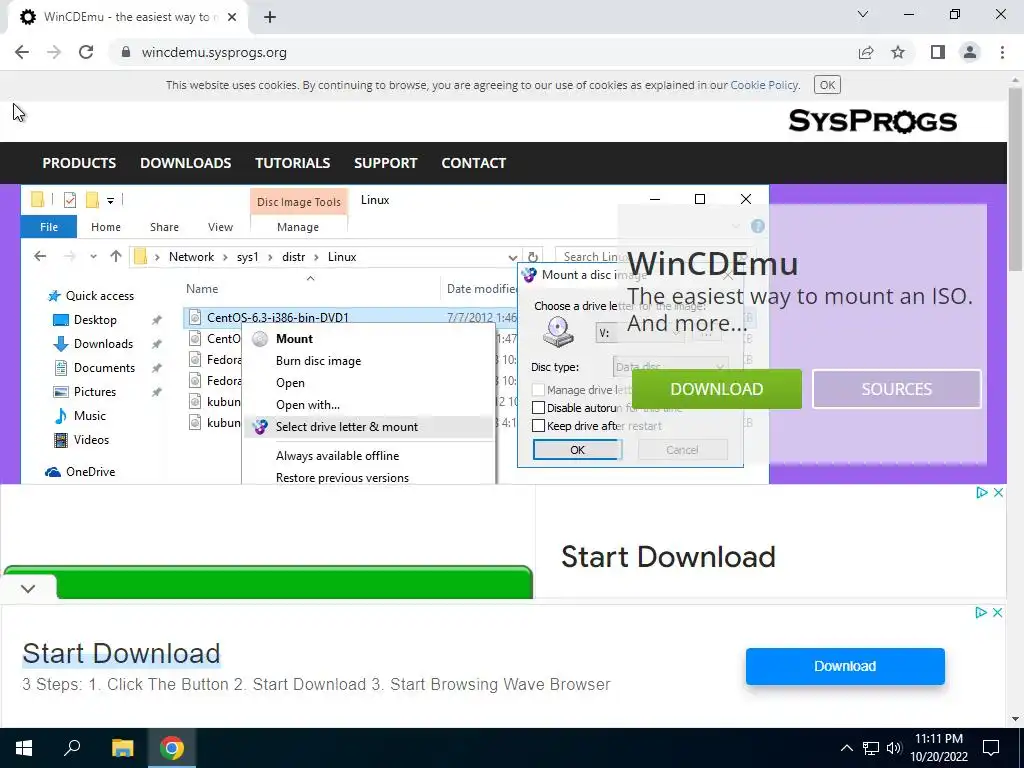Screen dimensions: 1024x768
Task: Click the Manage ribbon tab in the screenshot
Action: click(x=298, y=227)
